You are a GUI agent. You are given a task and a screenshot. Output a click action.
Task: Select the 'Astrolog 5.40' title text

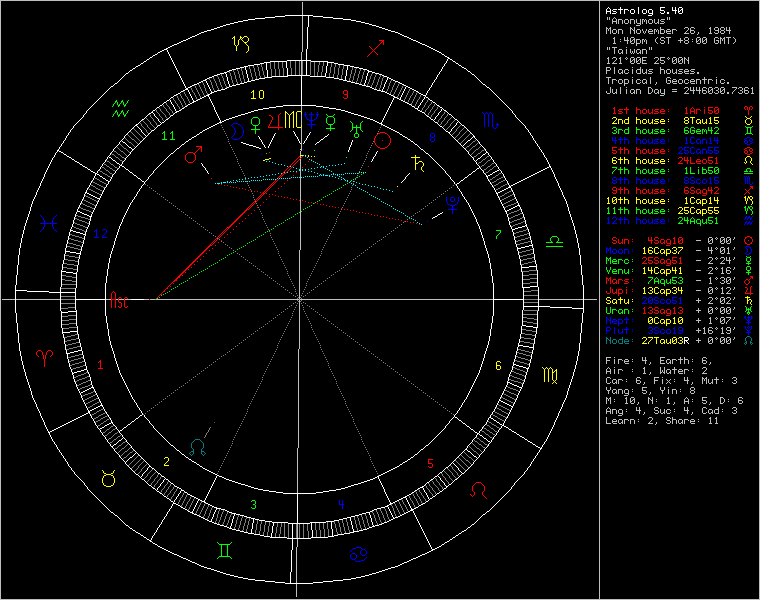643,10
